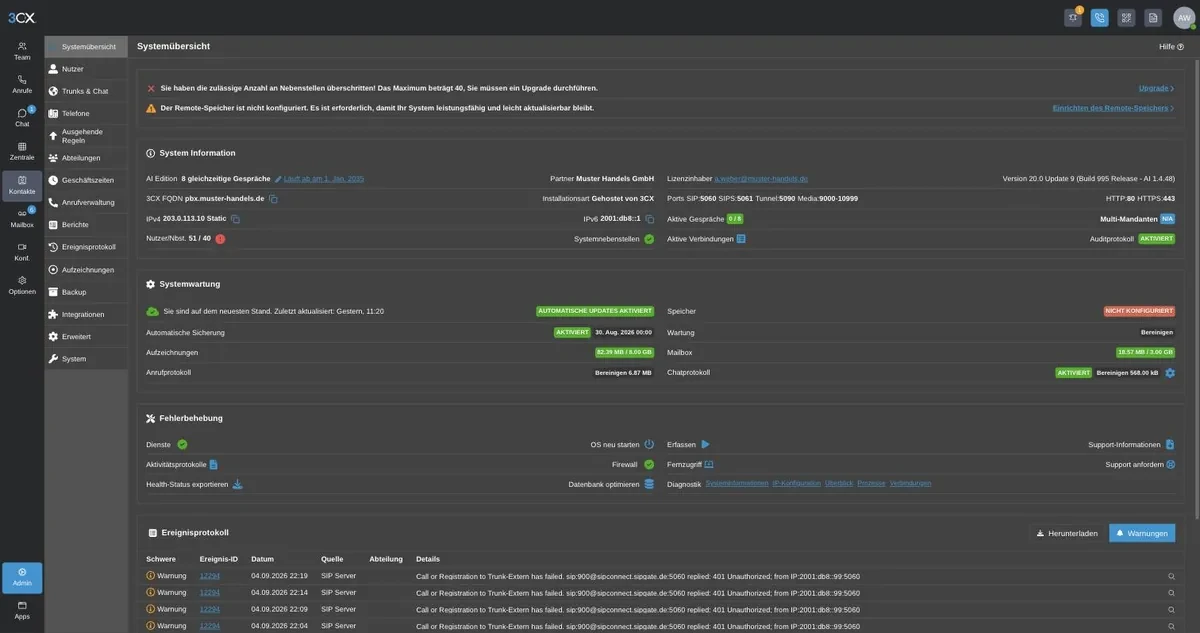Open Berichte in the admin menu

pyautogui.click(x=86, y=225)
